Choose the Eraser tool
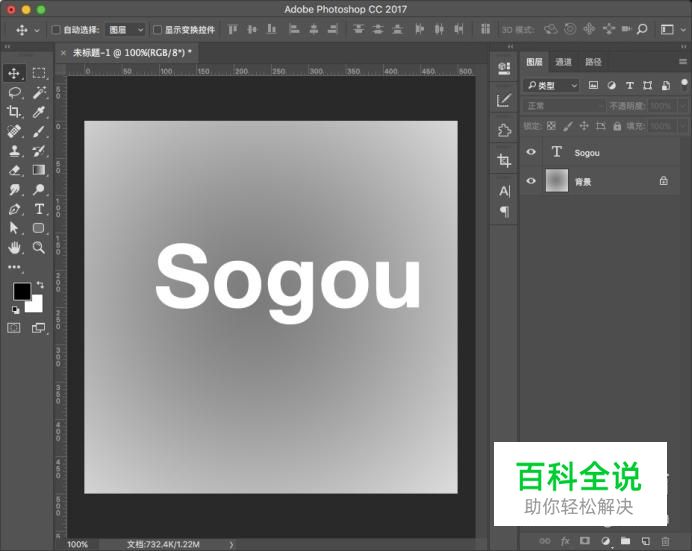This screenshot has width=692, height=551. tap(15, 170)
